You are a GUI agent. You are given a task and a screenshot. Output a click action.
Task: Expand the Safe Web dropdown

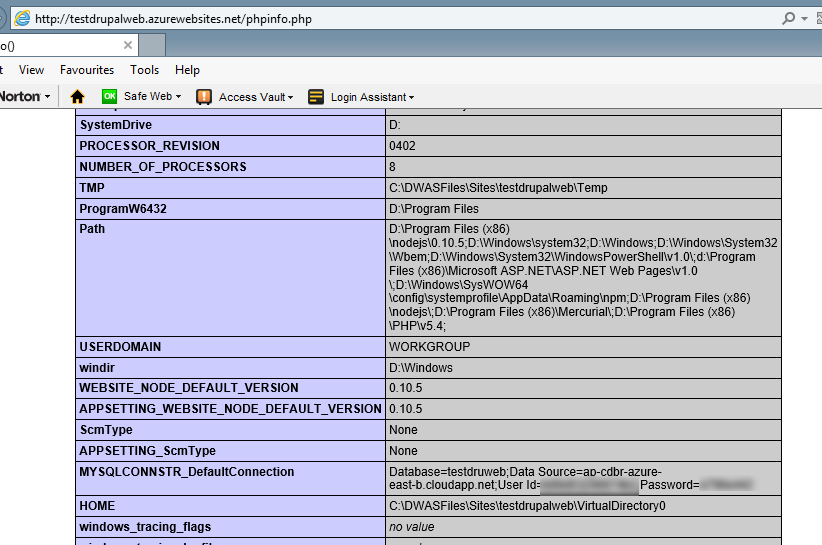point(178,97)
